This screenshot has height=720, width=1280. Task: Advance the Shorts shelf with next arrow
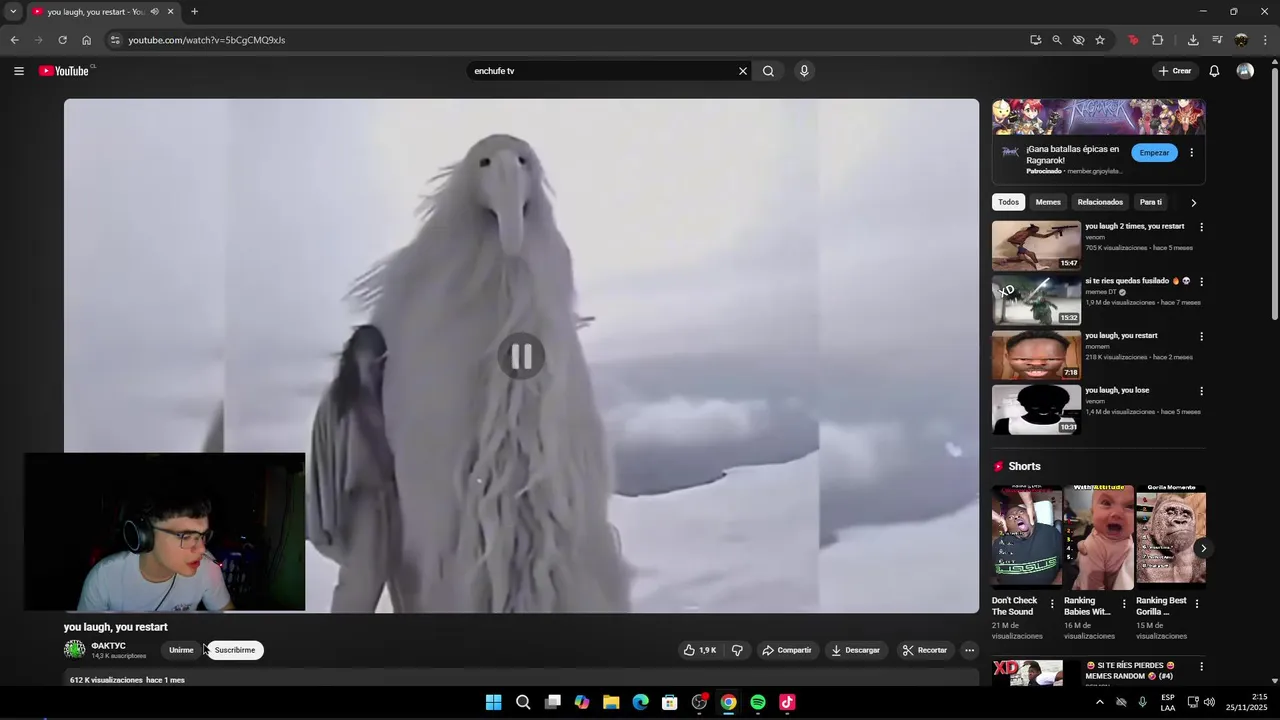1203,548
